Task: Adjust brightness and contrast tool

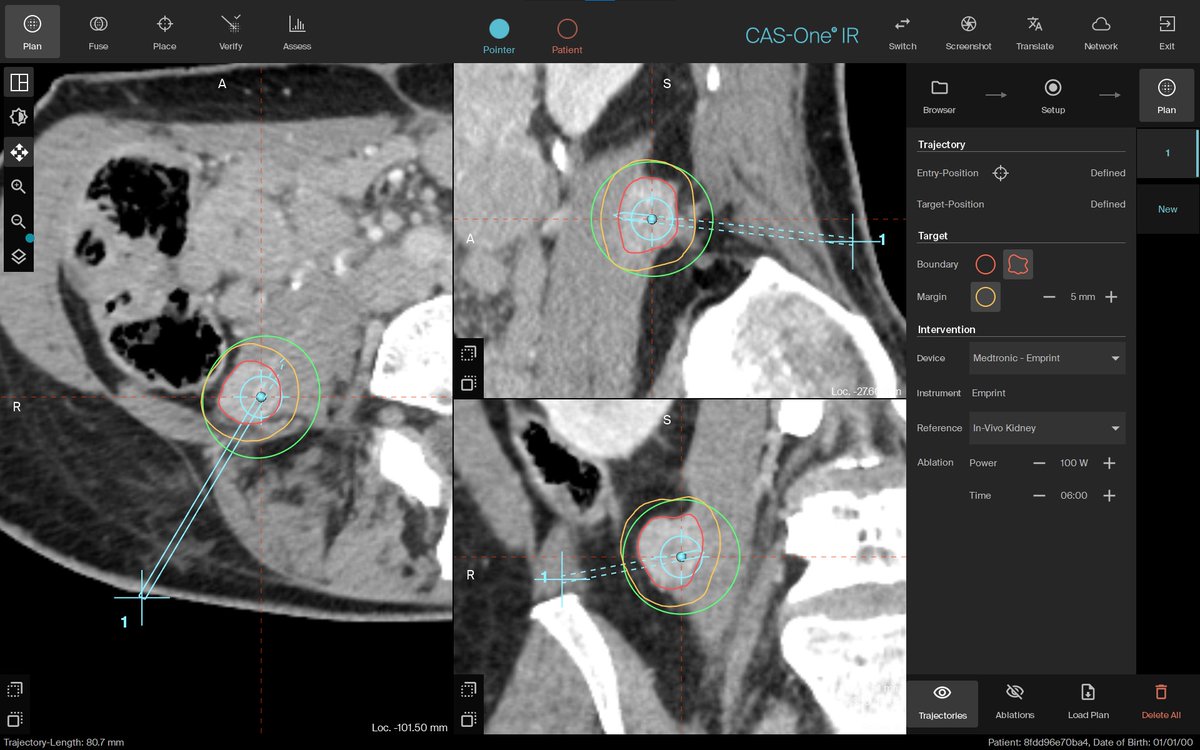Action: coord(18,117)
